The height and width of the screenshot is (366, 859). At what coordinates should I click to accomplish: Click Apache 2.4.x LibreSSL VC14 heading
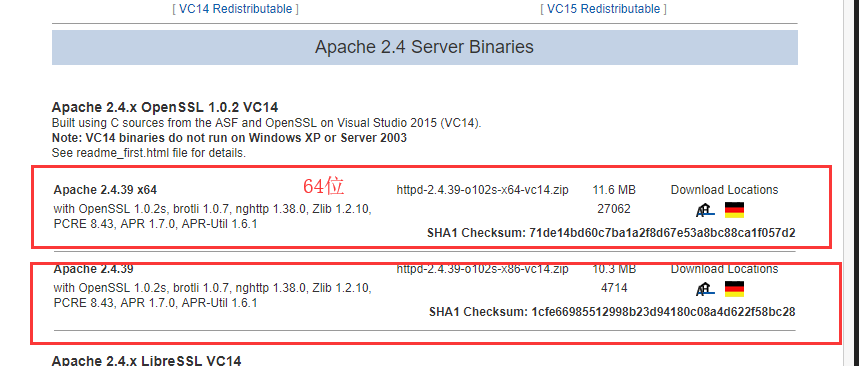146,360
